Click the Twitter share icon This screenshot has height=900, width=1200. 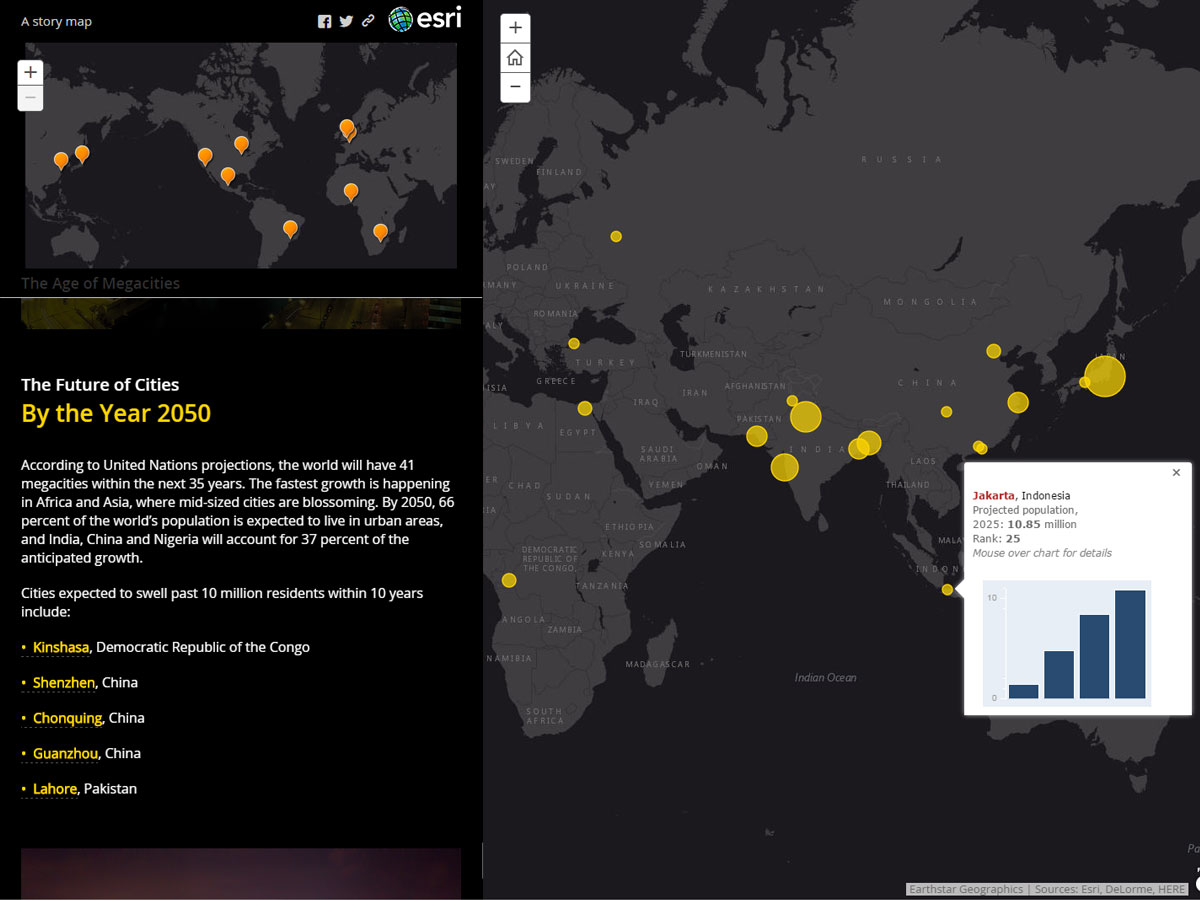click(346, 21)
